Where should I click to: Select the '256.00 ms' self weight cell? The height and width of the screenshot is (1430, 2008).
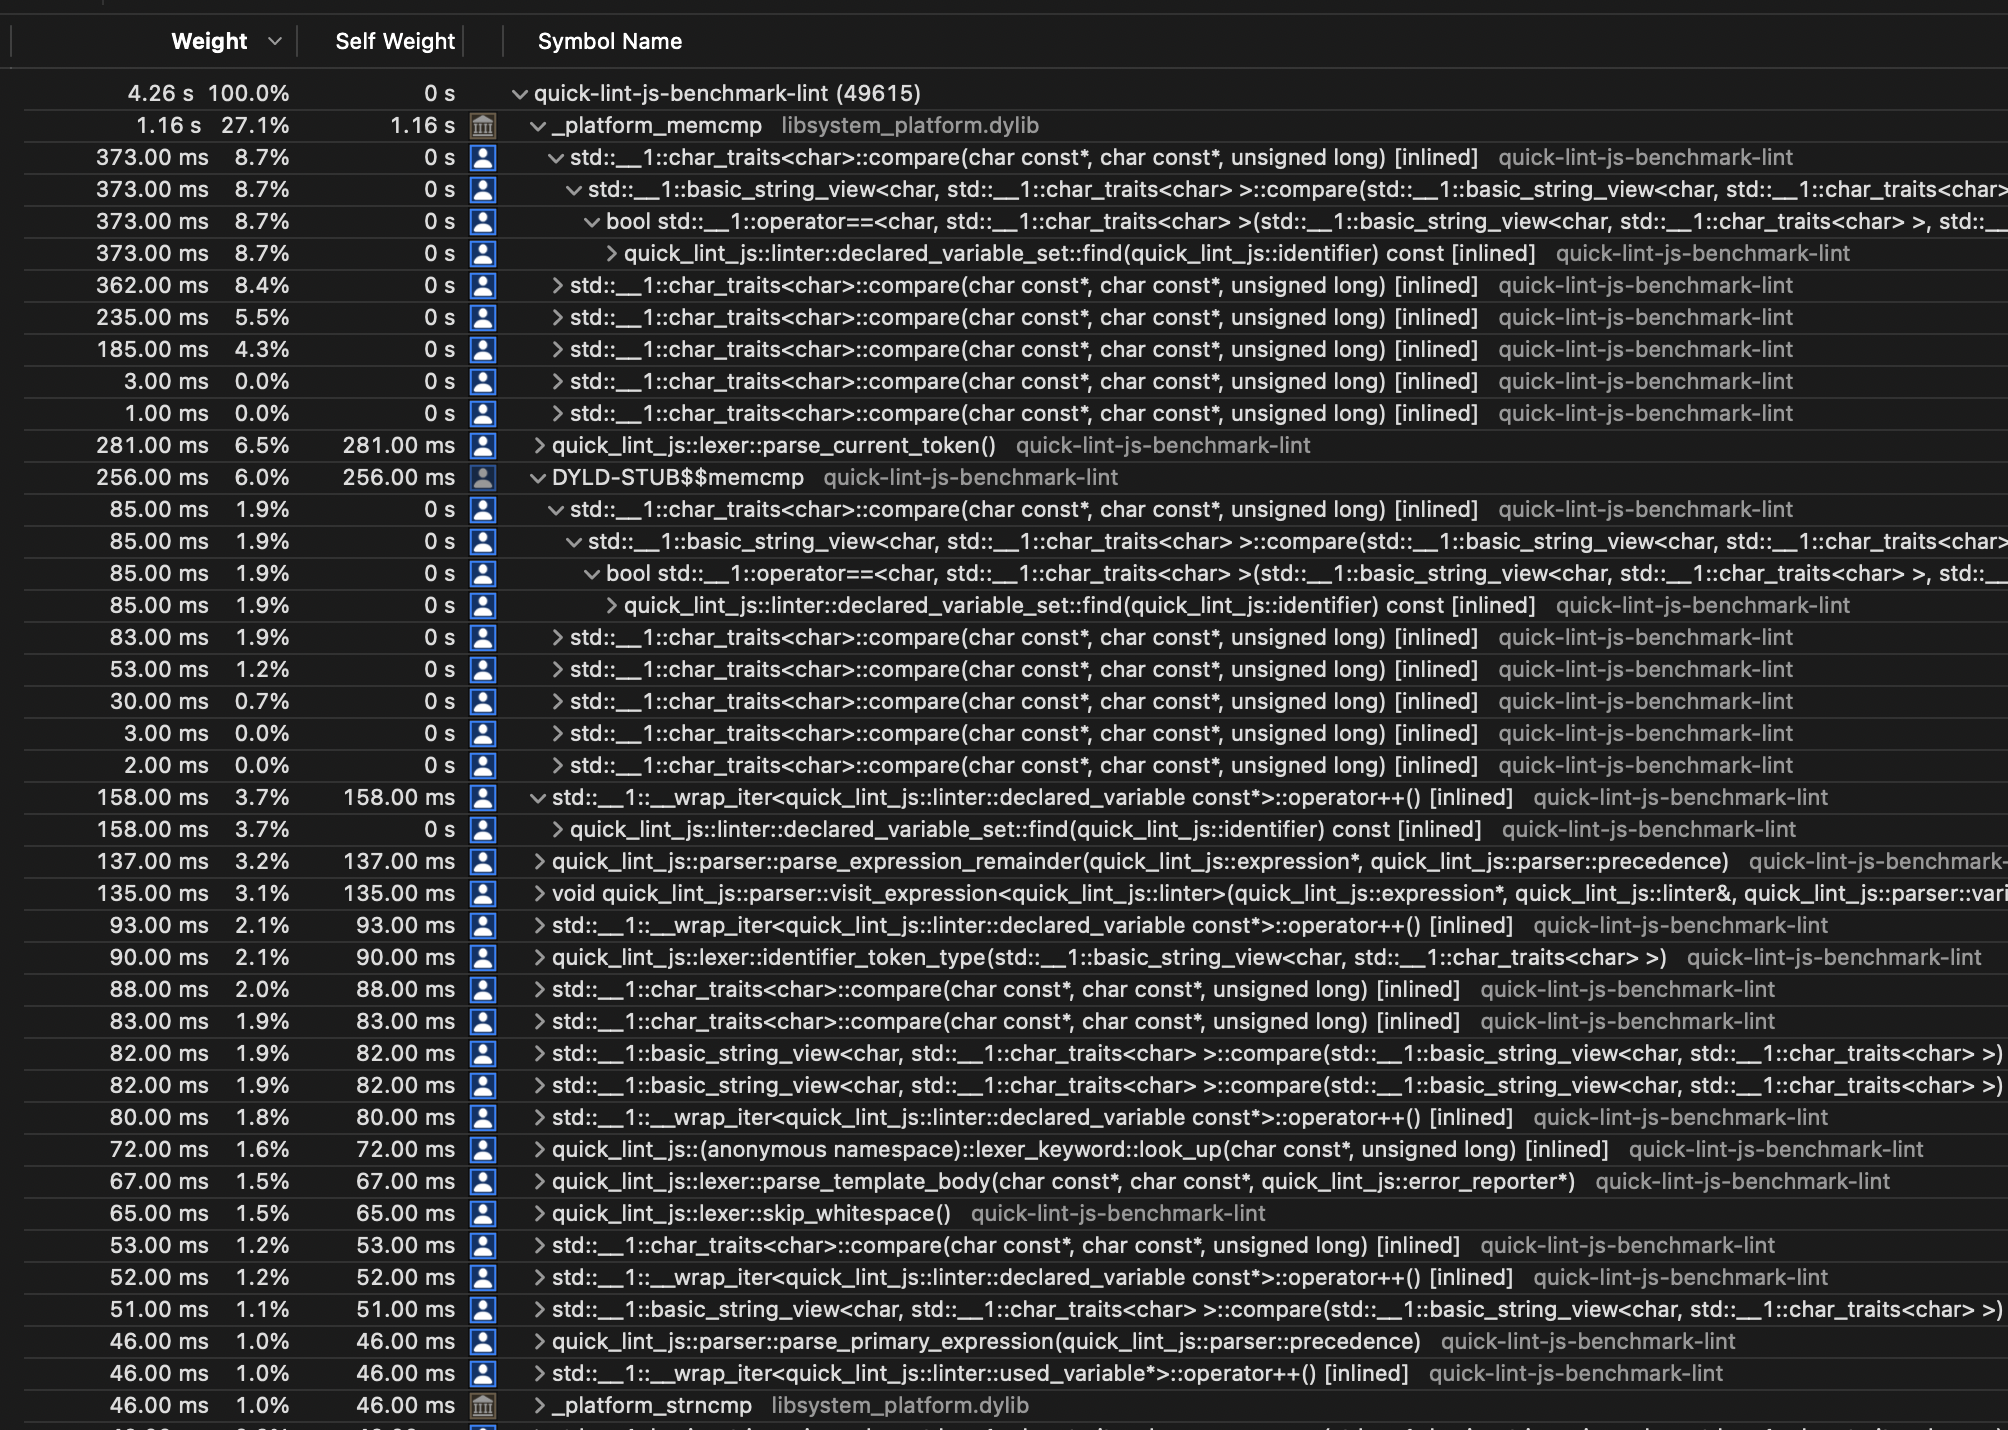click(398, 477)
